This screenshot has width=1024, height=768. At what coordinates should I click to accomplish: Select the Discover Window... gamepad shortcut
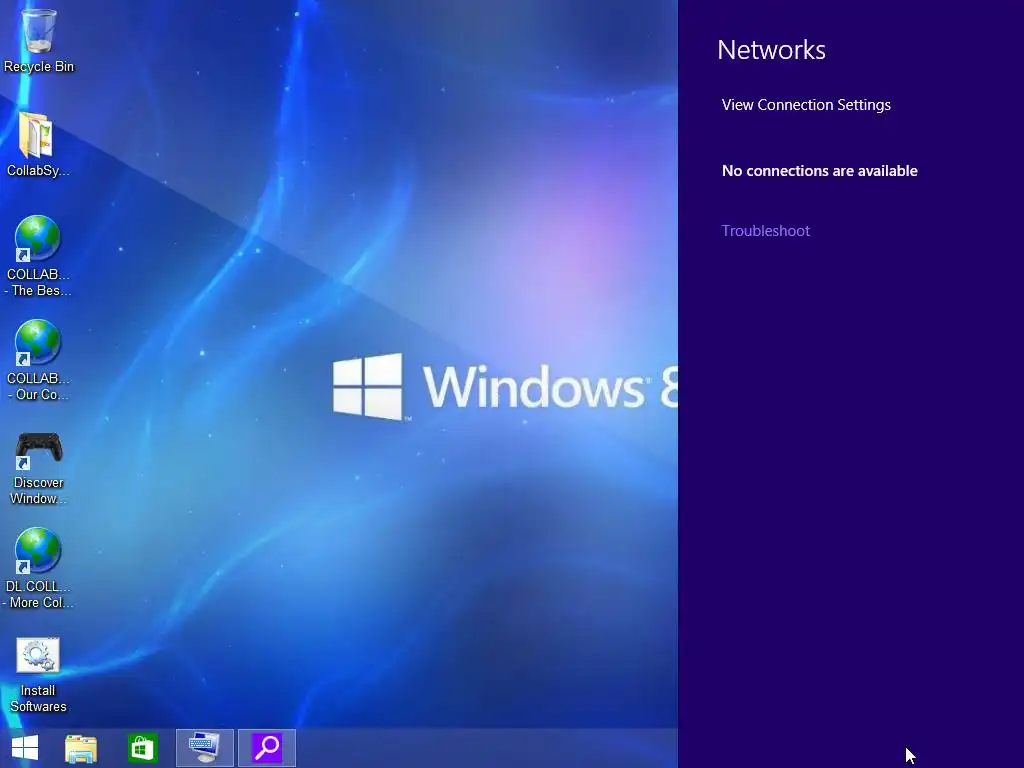[x=38, y=468]
